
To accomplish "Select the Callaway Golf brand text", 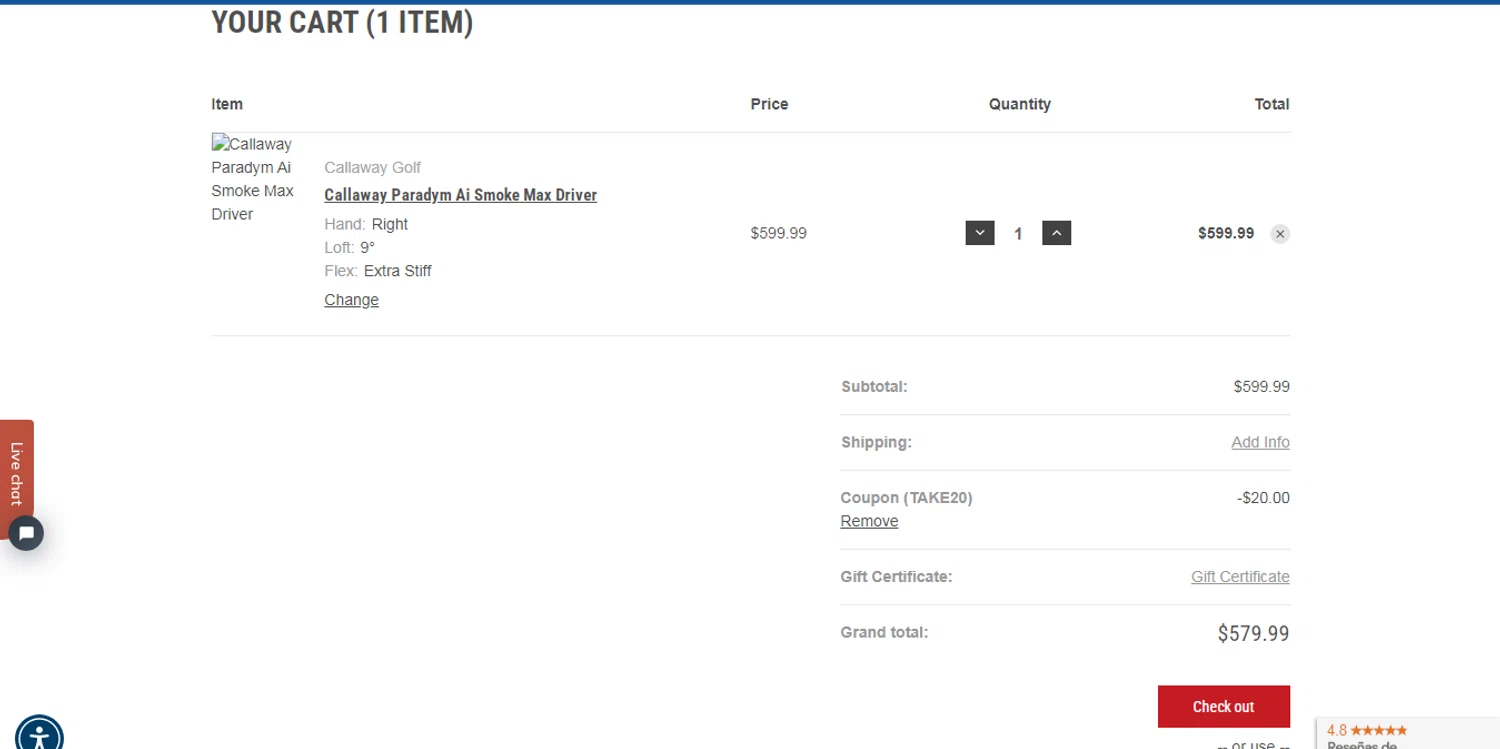I will 372,168.
